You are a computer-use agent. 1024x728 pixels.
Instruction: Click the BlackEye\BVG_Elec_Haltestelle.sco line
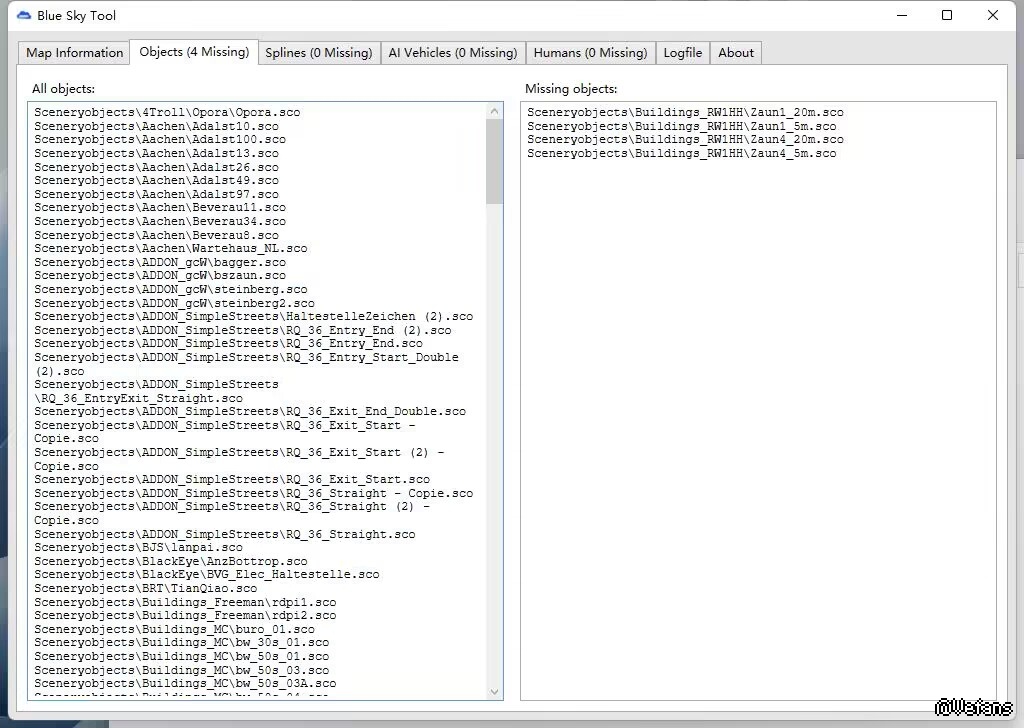tap(207, 575)
